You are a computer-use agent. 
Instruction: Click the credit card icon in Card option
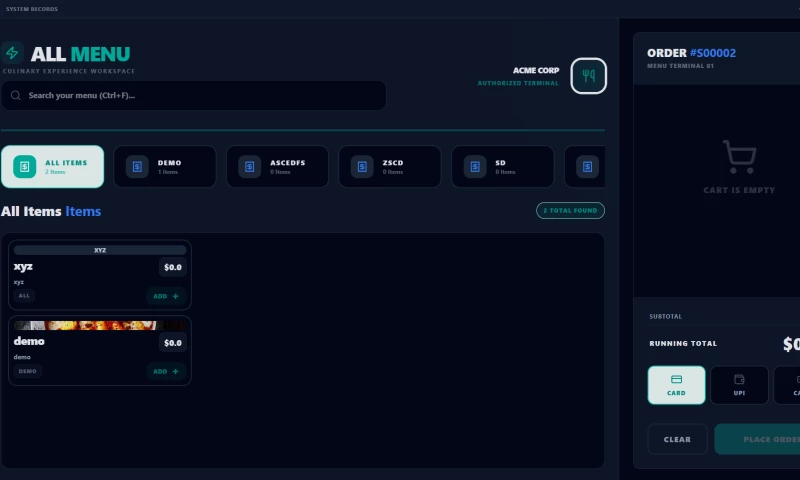(x=677, y=380)
